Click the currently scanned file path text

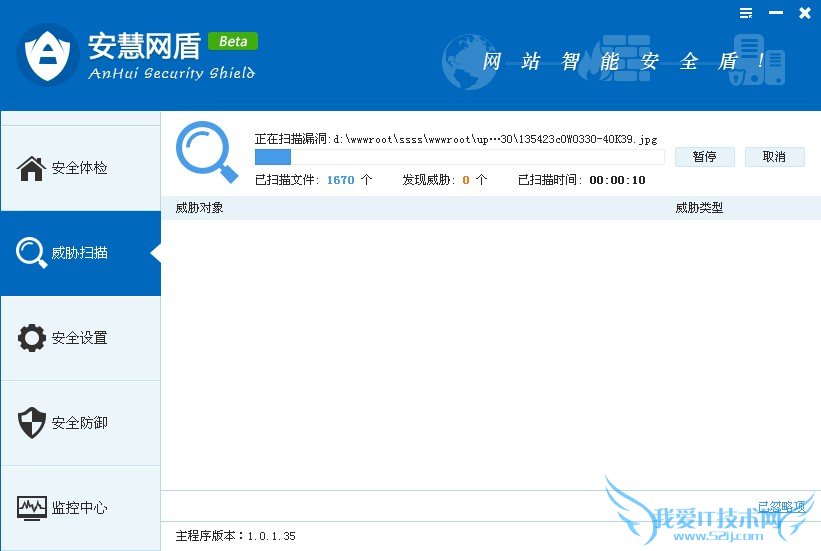point(495,139)
